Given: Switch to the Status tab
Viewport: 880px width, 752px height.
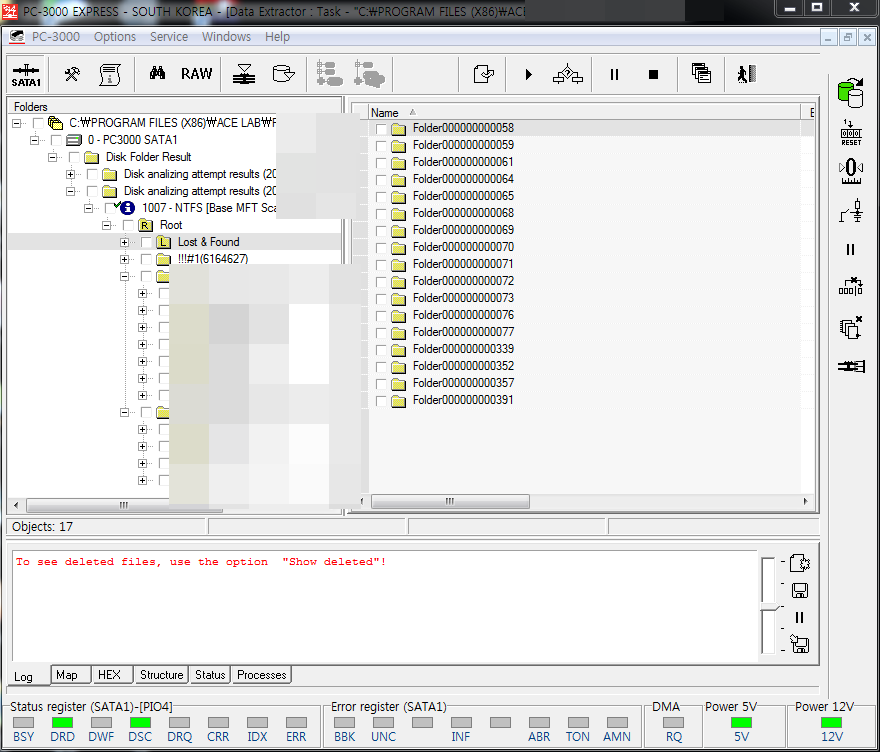Looking at the screenshot, I should point(210,675).
